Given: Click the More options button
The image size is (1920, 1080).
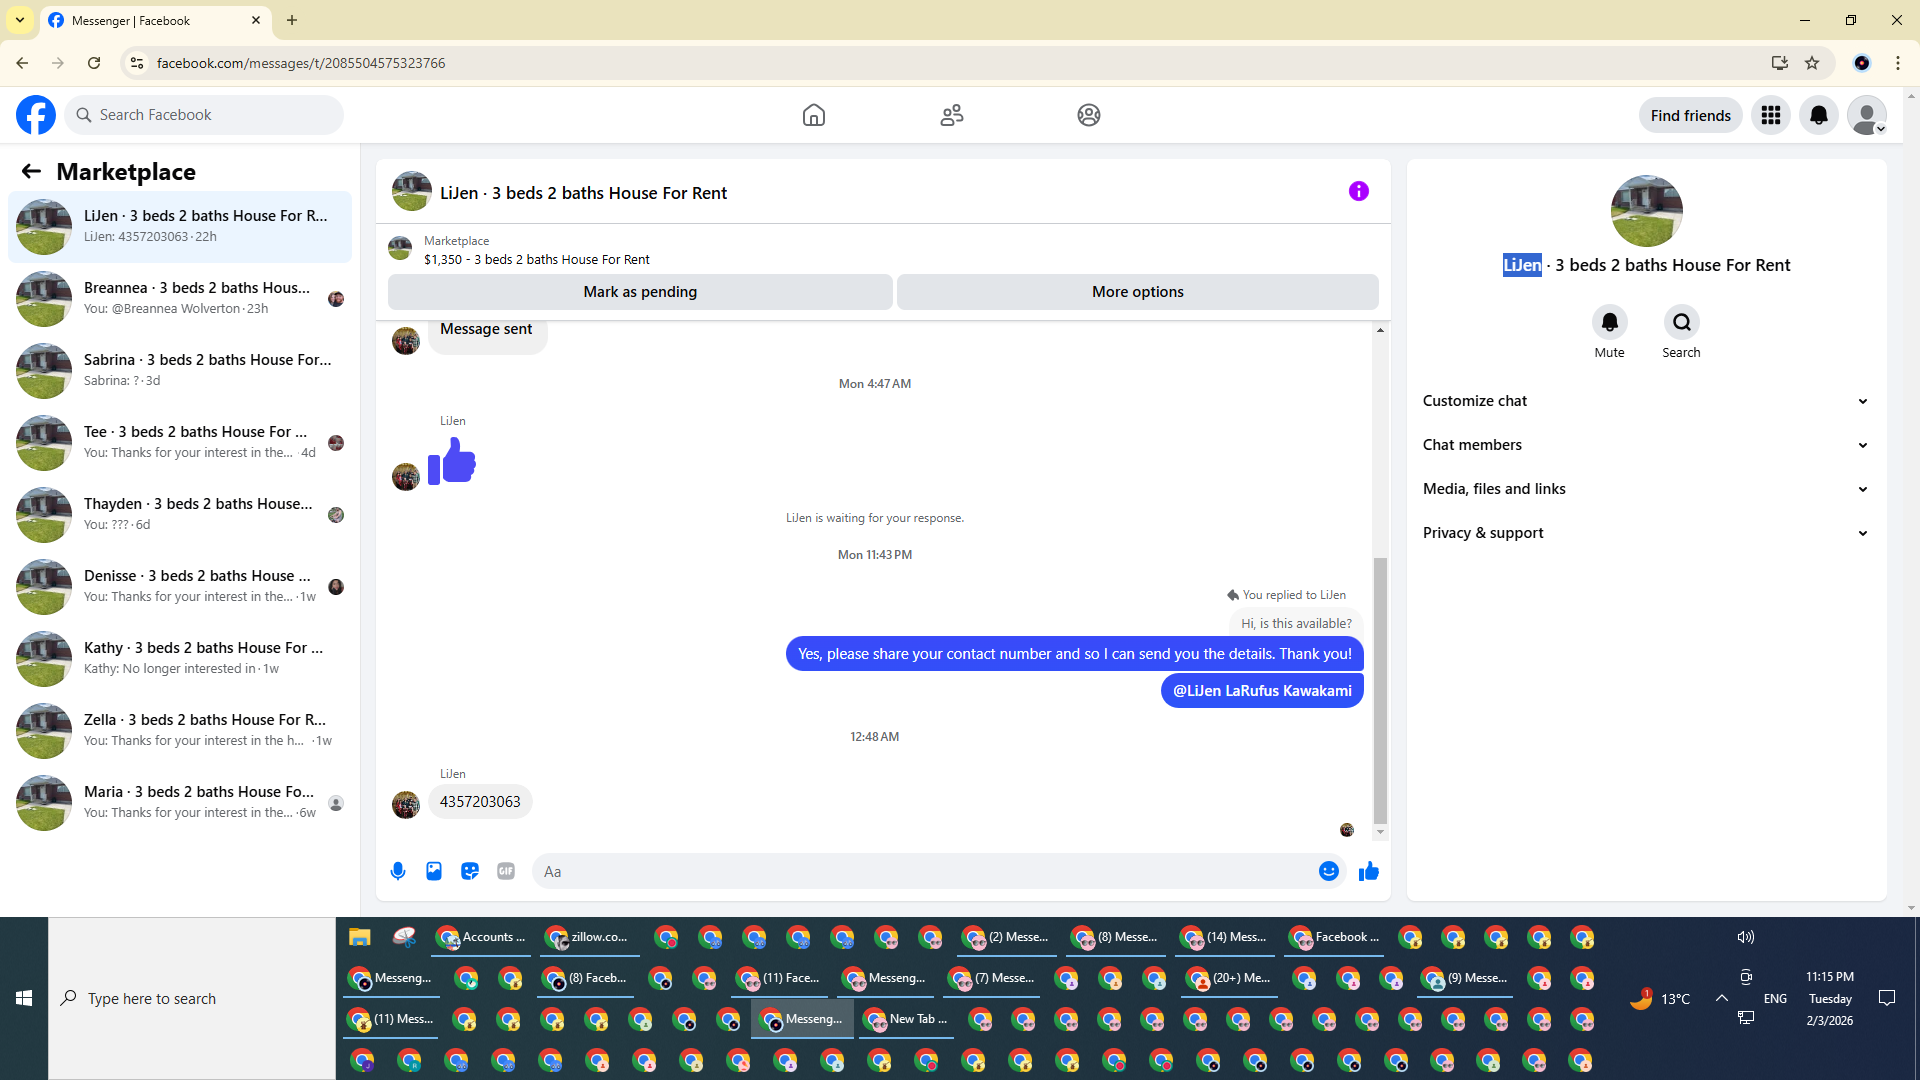Looking at the screenshot, I should [1137, 292].
